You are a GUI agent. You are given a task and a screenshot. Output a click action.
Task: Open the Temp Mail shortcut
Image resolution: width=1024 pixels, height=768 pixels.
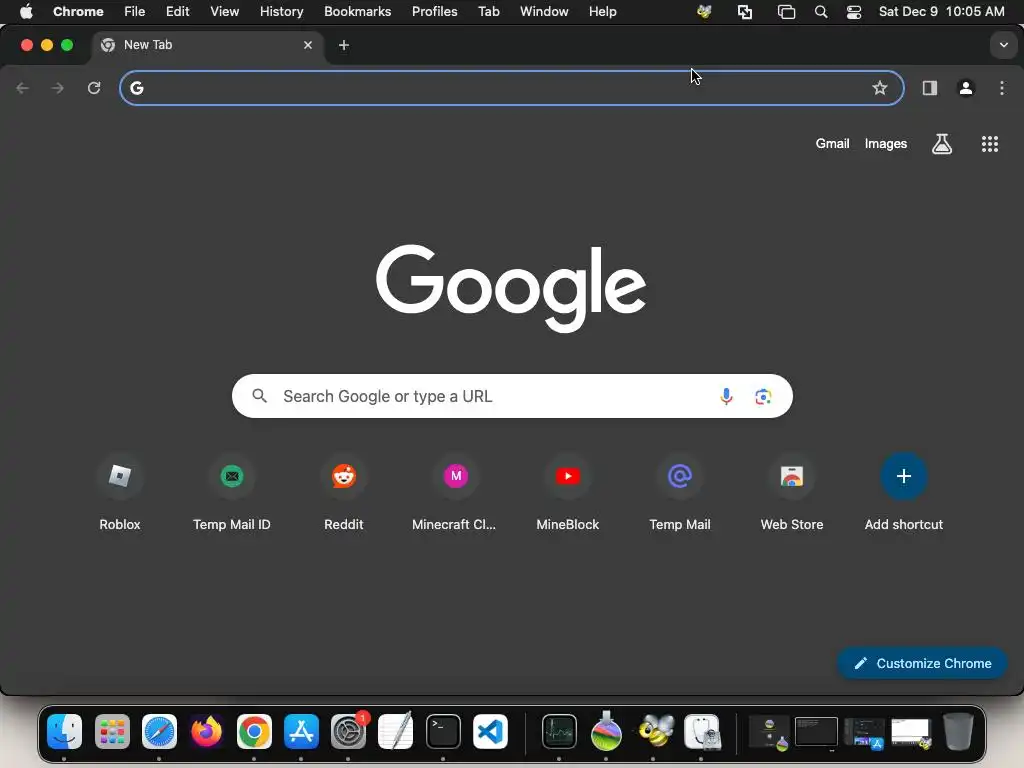pos(680,492)
